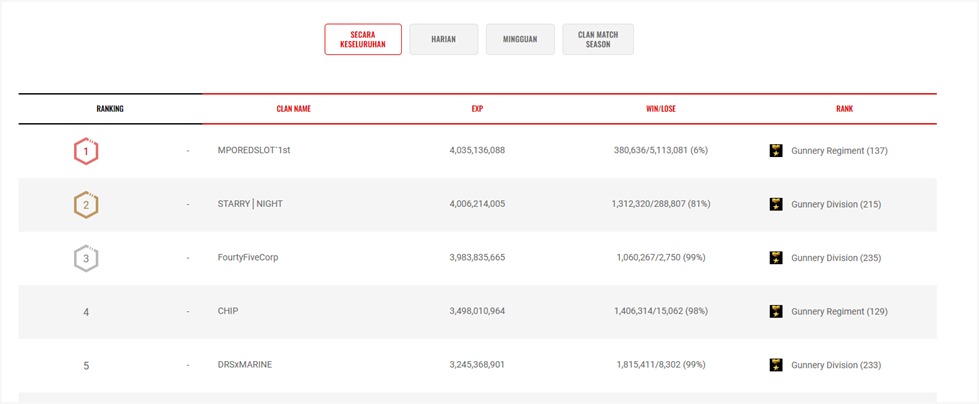Click rank insignia icon for DRSxMARINE

[775, 365]
